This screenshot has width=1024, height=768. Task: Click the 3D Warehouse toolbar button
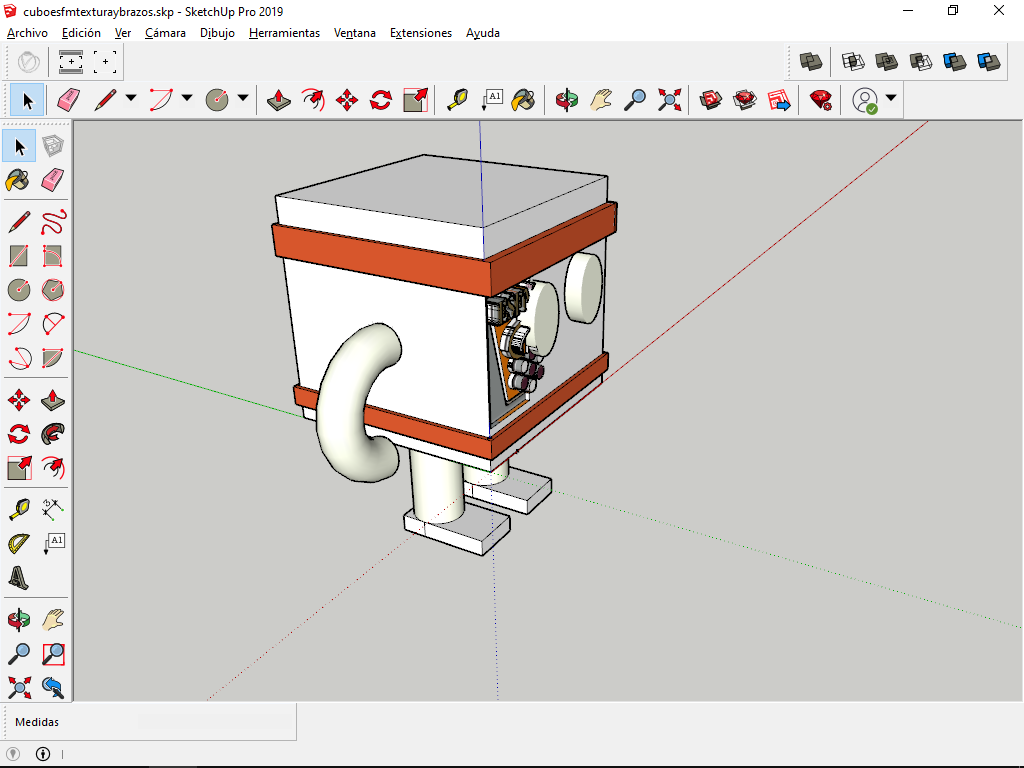(x=711, y=100)
